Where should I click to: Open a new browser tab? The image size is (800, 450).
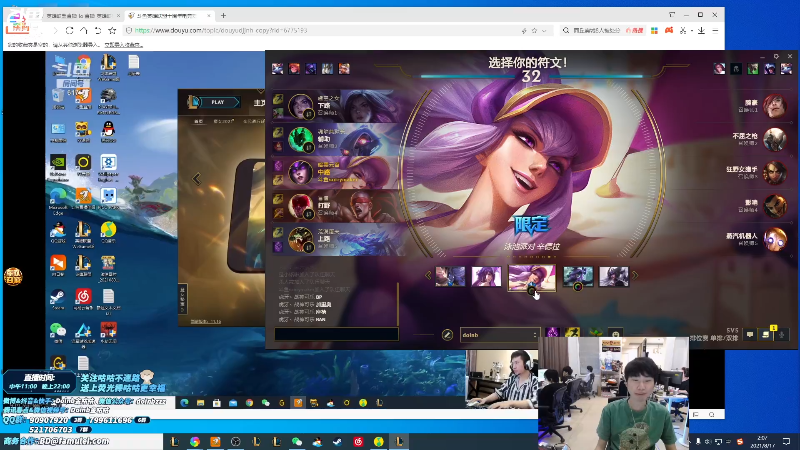[x=223, y=16]
